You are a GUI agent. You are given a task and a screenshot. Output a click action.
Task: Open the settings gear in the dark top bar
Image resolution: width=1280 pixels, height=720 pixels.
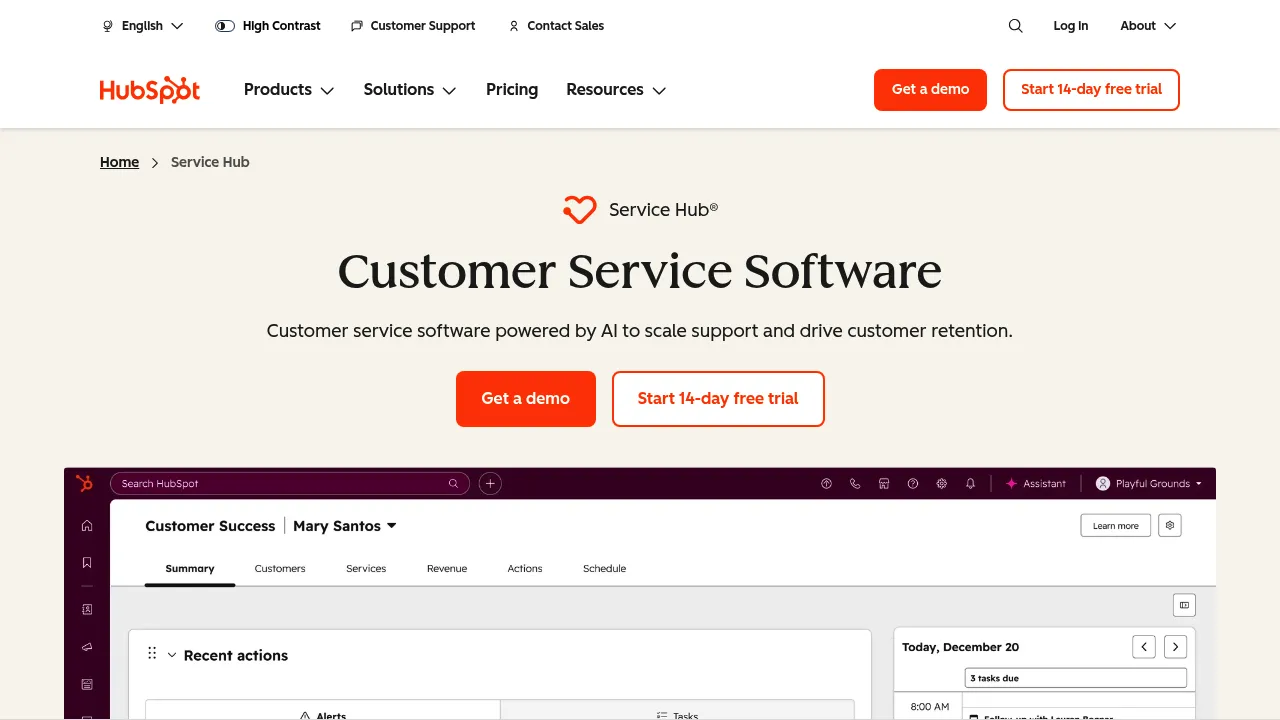point(942,483)
